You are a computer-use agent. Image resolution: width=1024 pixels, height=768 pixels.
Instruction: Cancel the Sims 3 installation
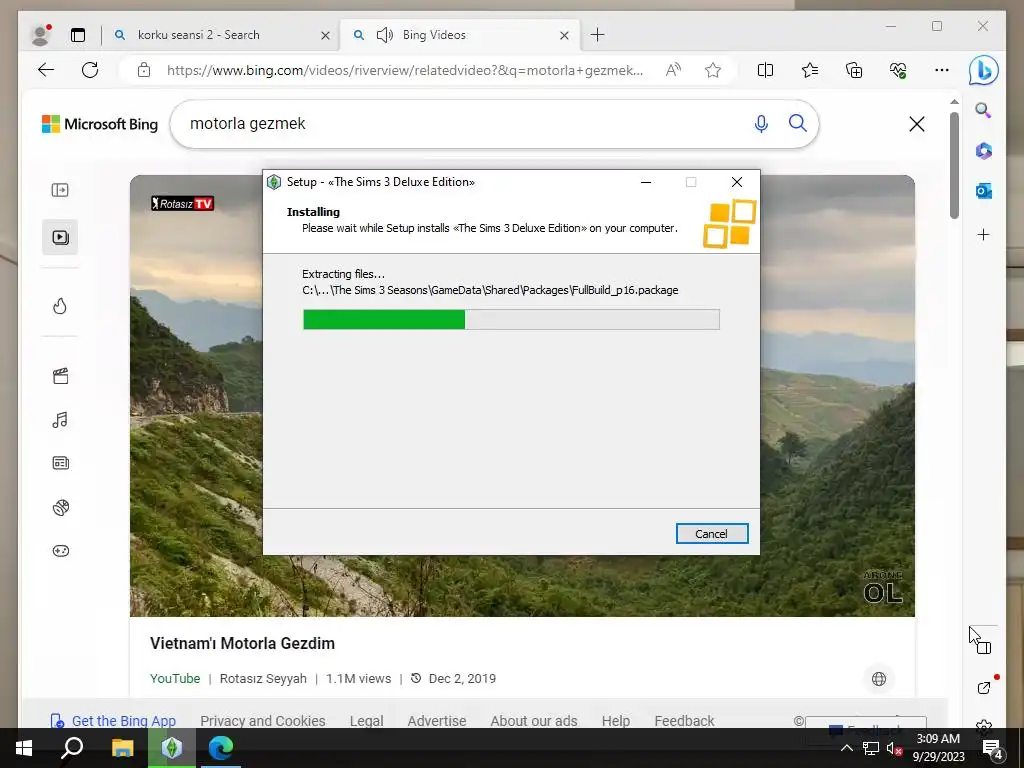point(712,534)
